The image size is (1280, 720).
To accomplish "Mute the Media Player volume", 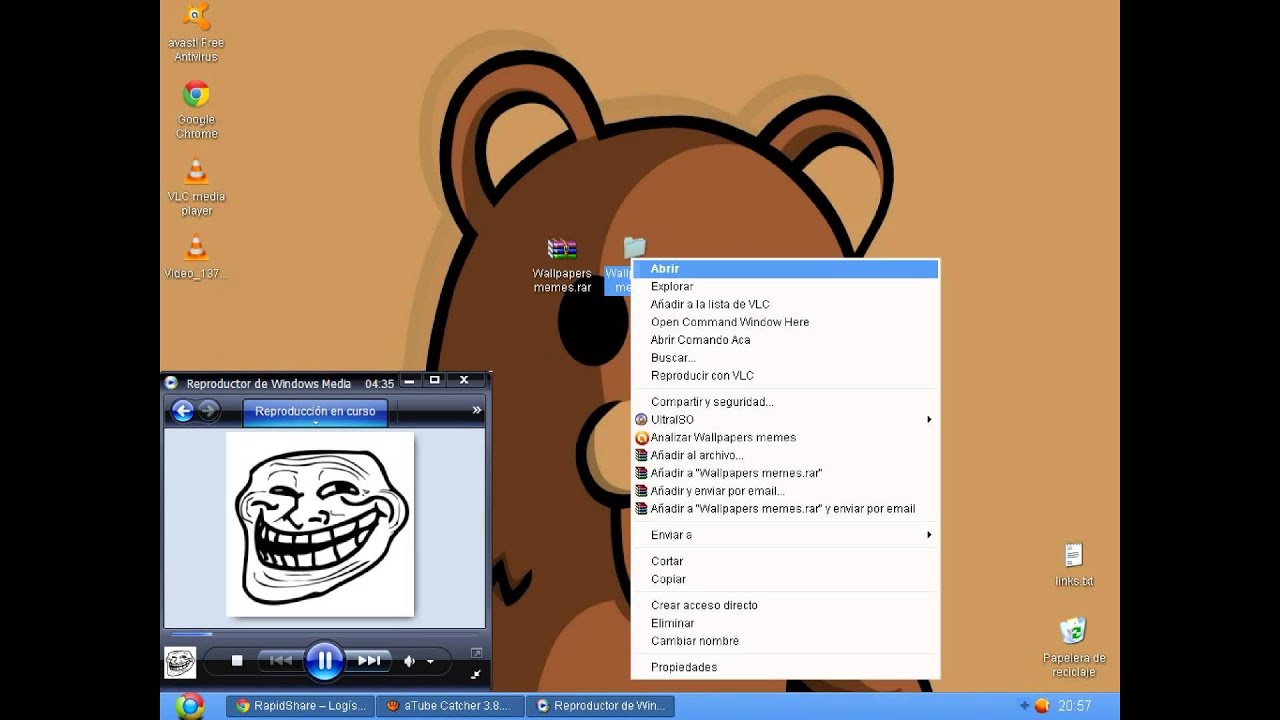I will pyautogui.click(x=409, y=661).
